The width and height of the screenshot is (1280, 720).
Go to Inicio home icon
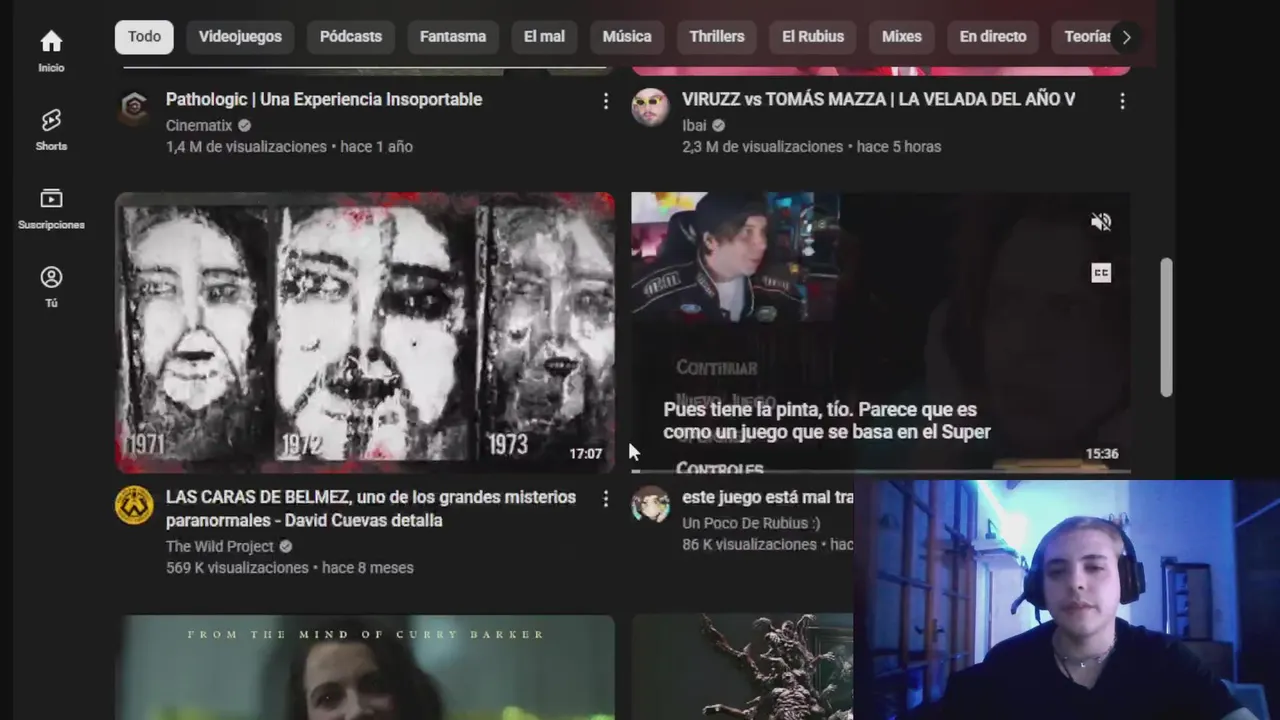click(x=51, y=42)
